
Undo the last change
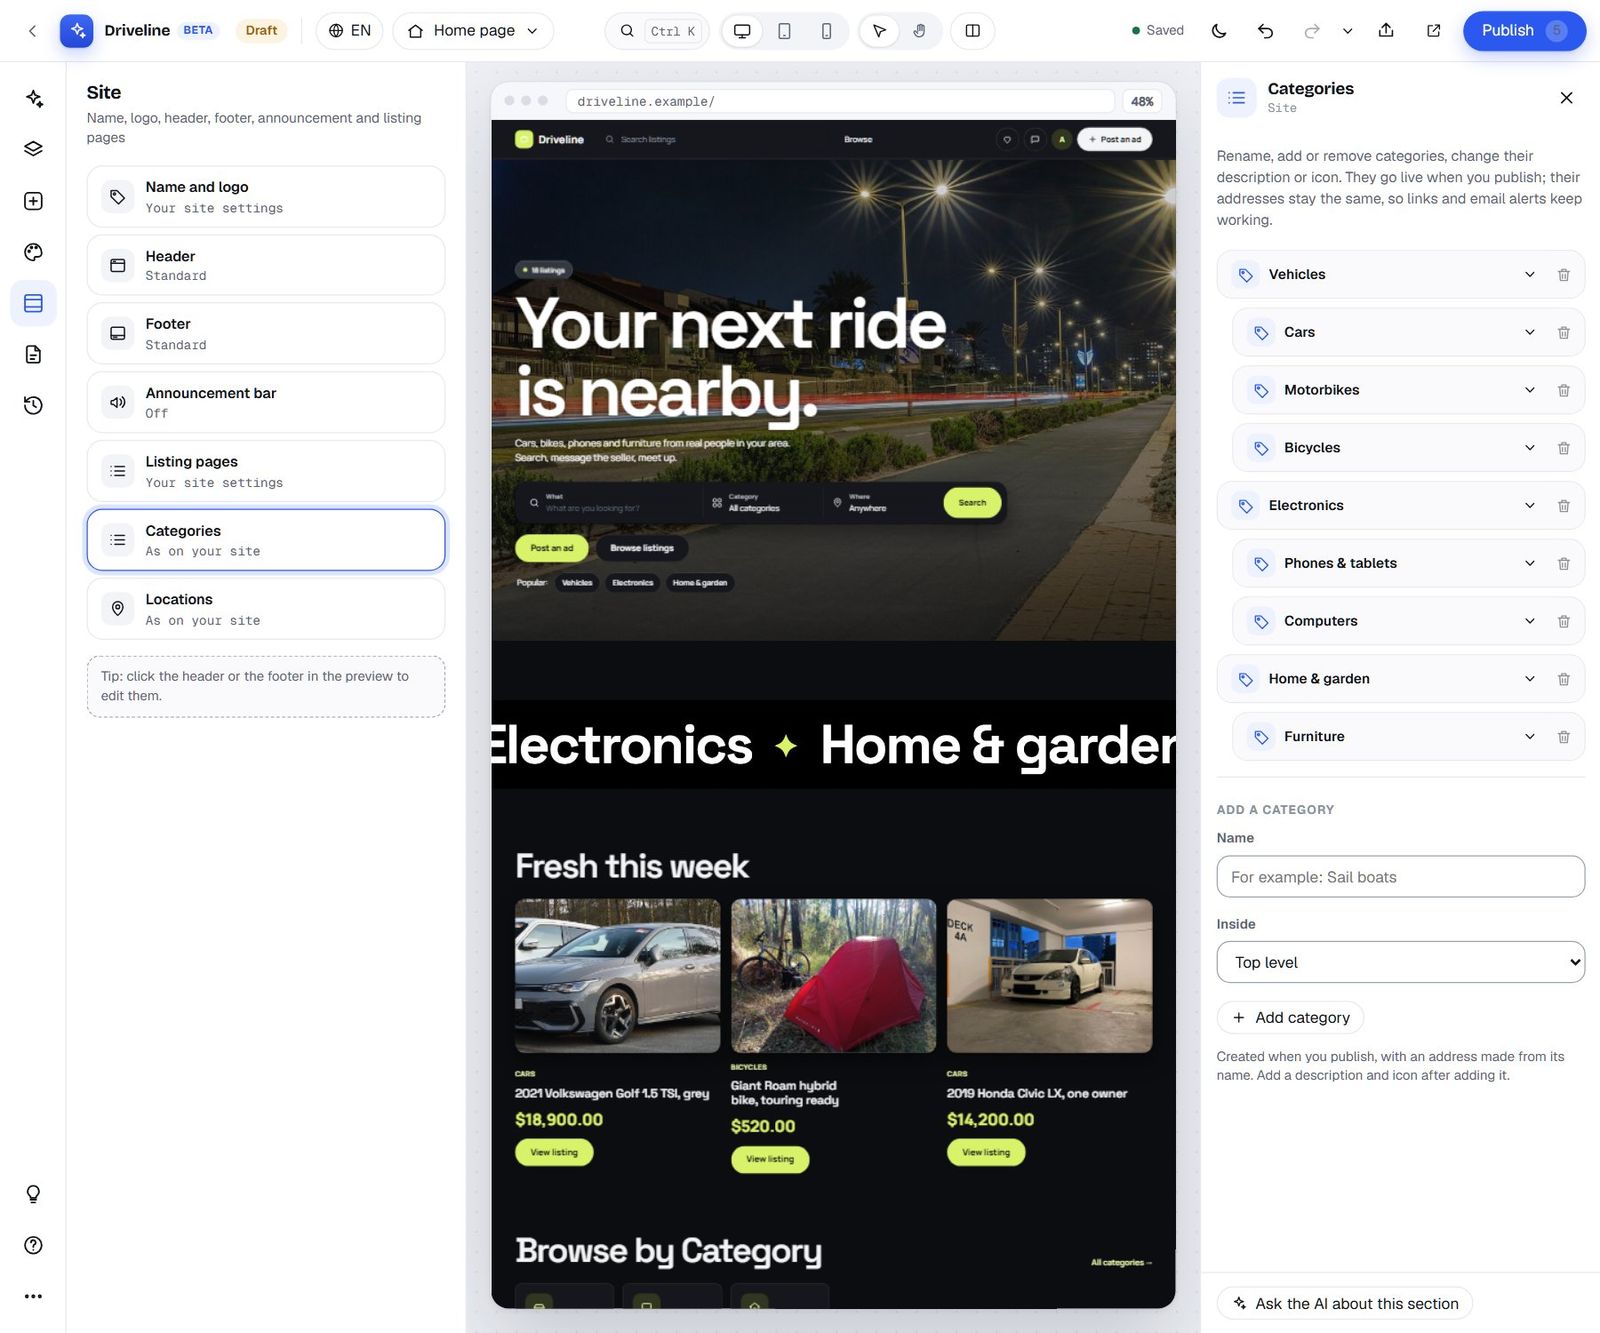(1265, 31)
